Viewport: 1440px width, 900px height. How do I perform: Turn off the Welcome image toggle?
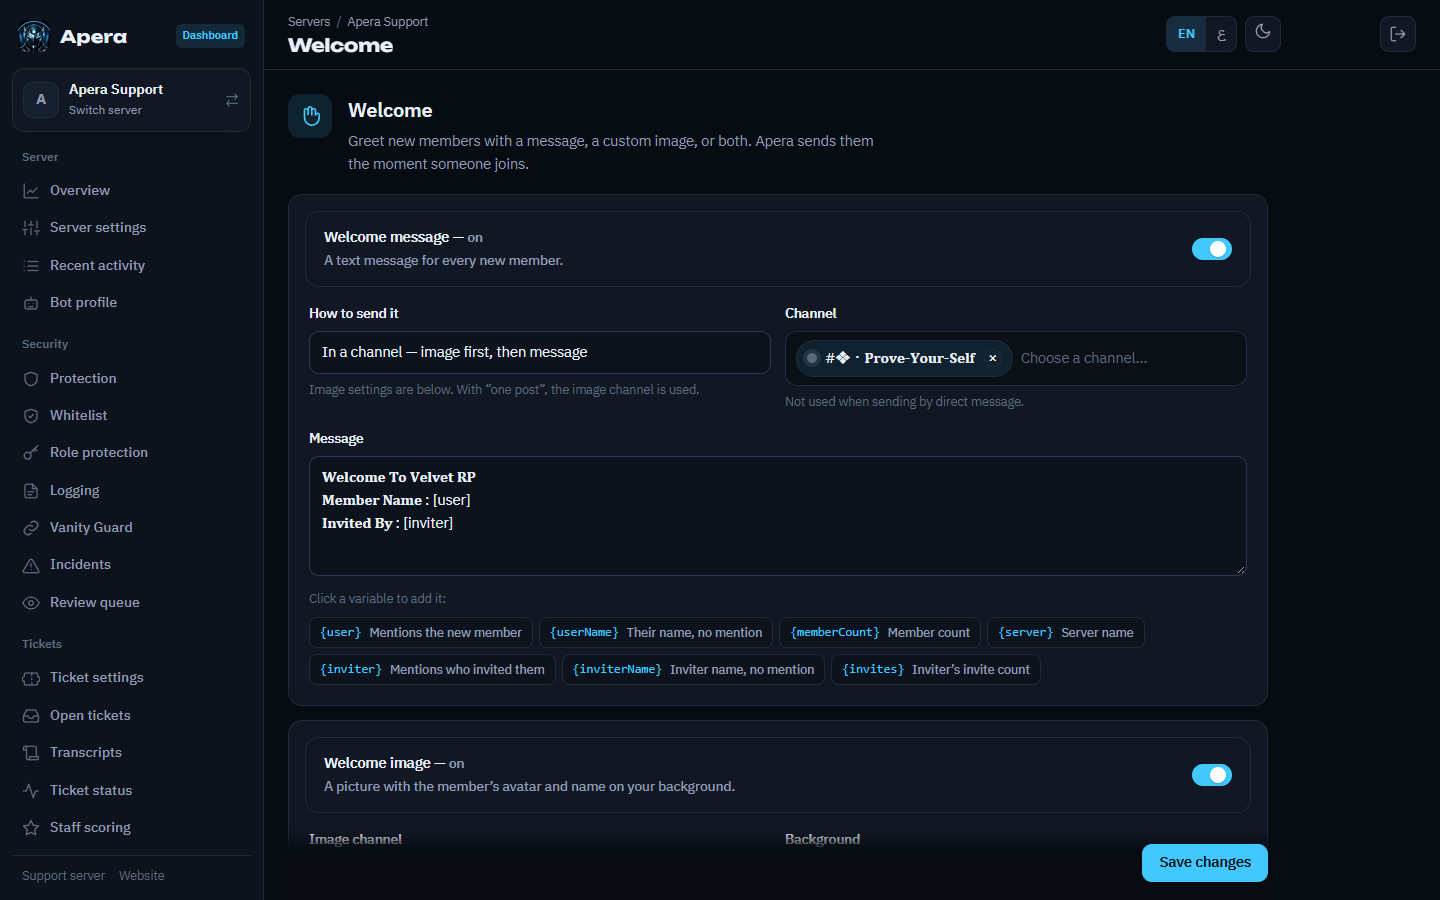pos(1212,775)
